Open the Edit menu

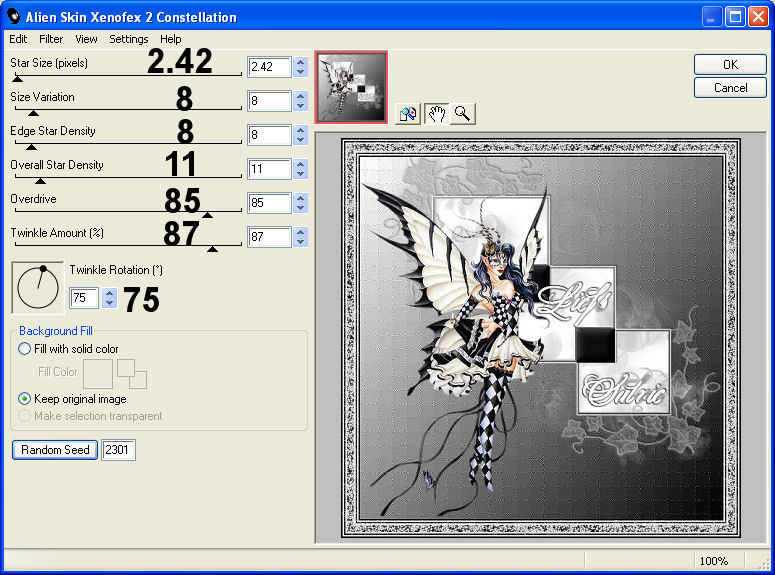18,39
